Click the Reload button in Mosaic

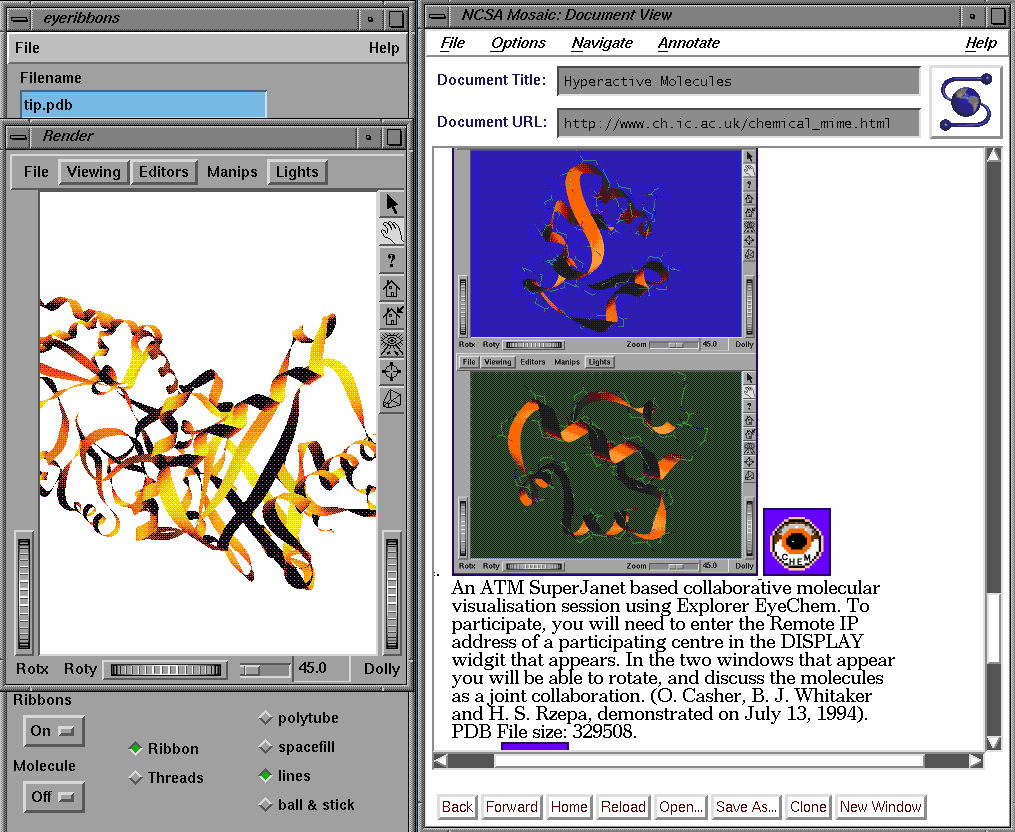(623, 807)
